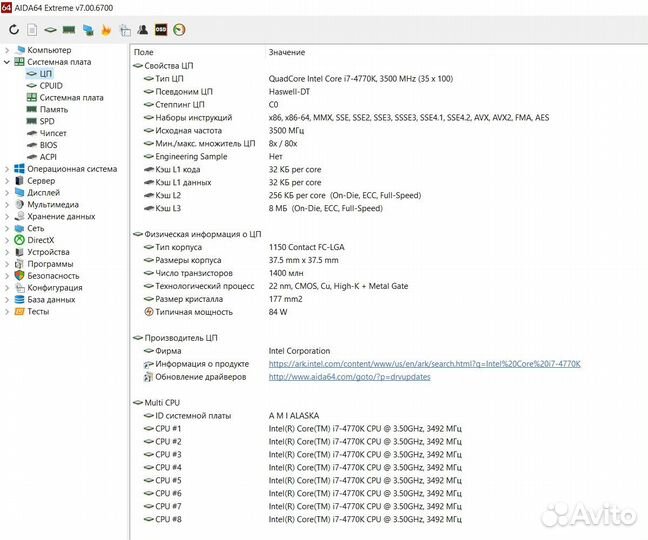The width and height of the screenshot is (648, 540).
Task: Expand the Операционная система tree node
Action: (7, 169)
